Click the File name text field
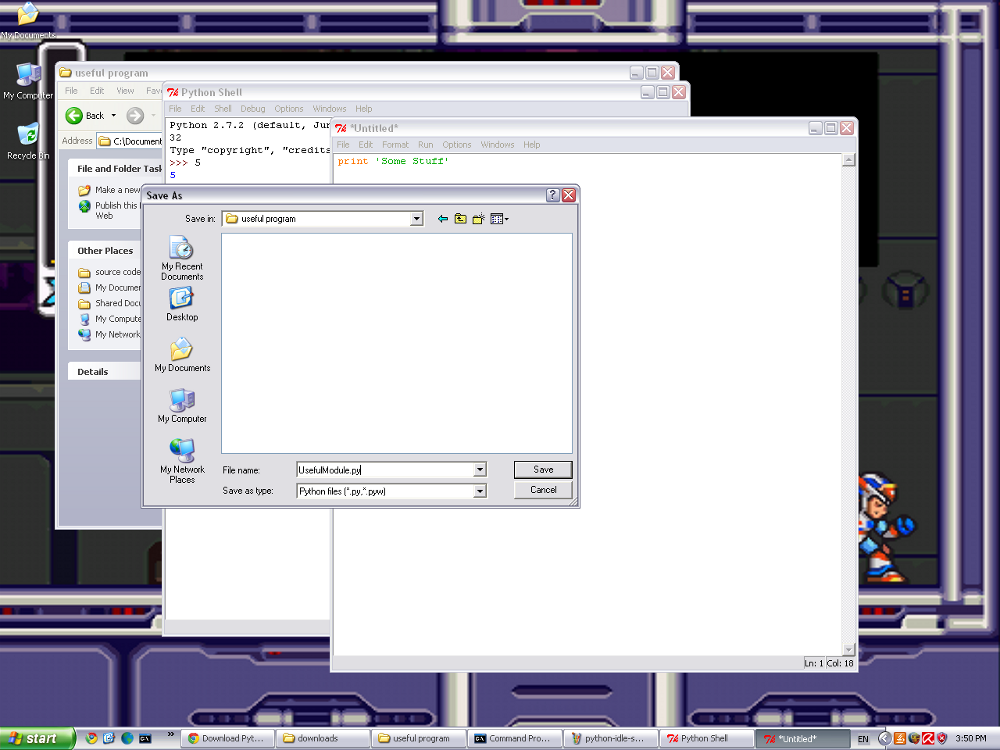The width and height of the screenshot is (1000, 750). click(x=385, y=470)
